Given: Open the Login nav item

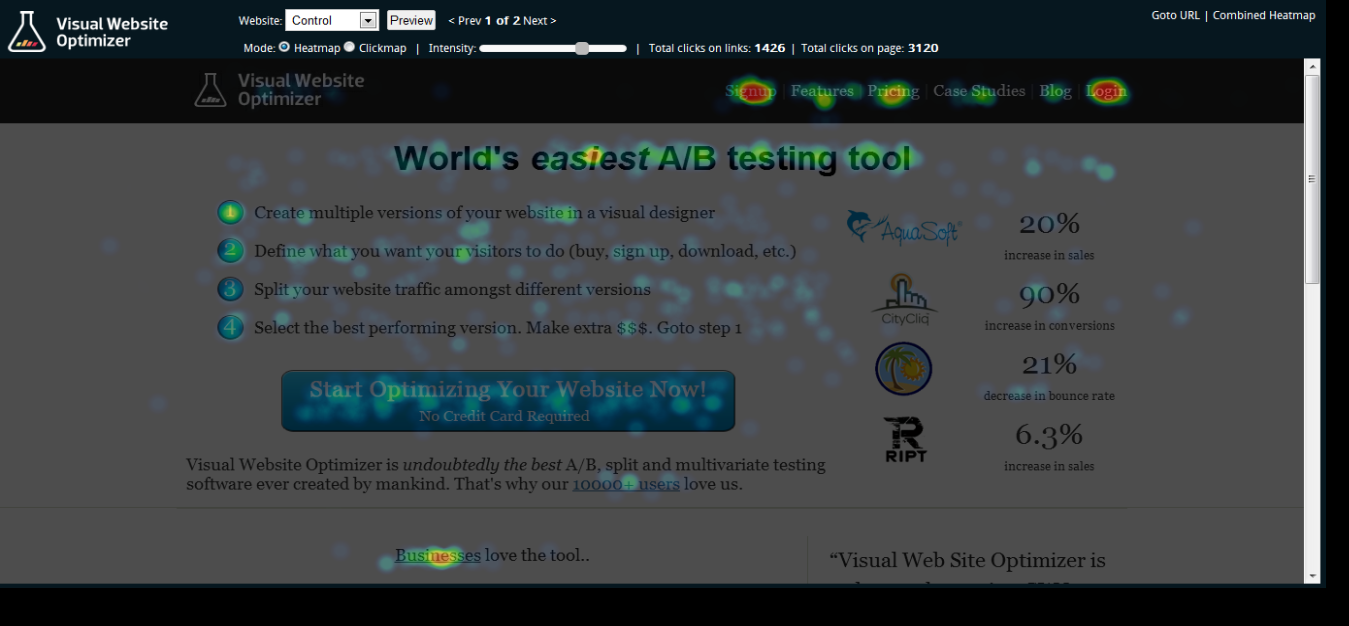Looking at the screenshot, I should 1106,91.
